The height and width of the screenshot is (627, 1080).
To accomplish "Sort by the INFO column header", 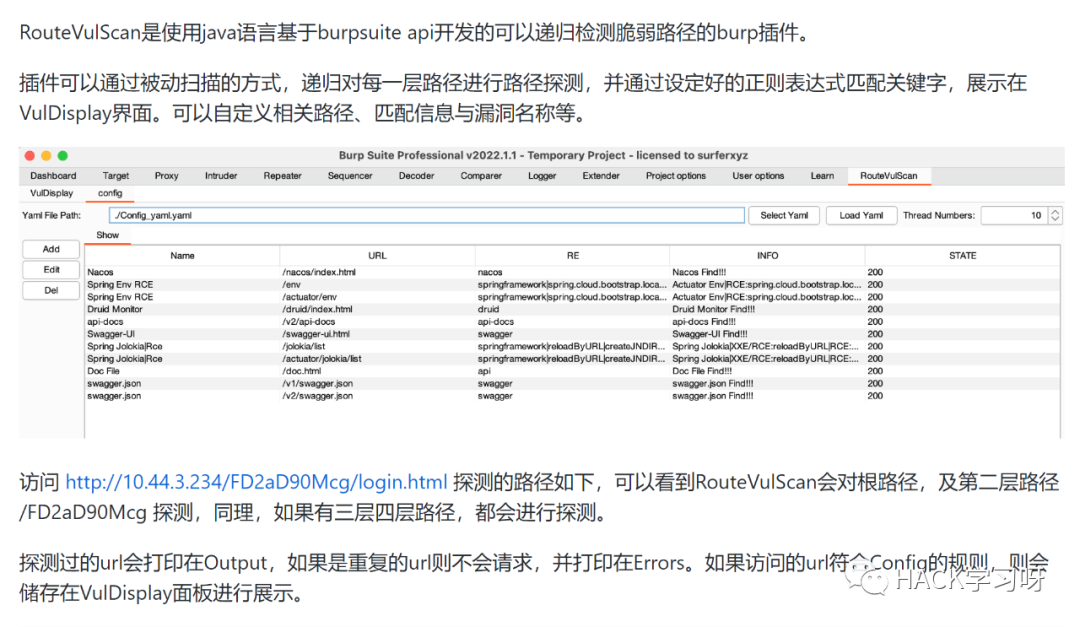I will coord(767,256).
